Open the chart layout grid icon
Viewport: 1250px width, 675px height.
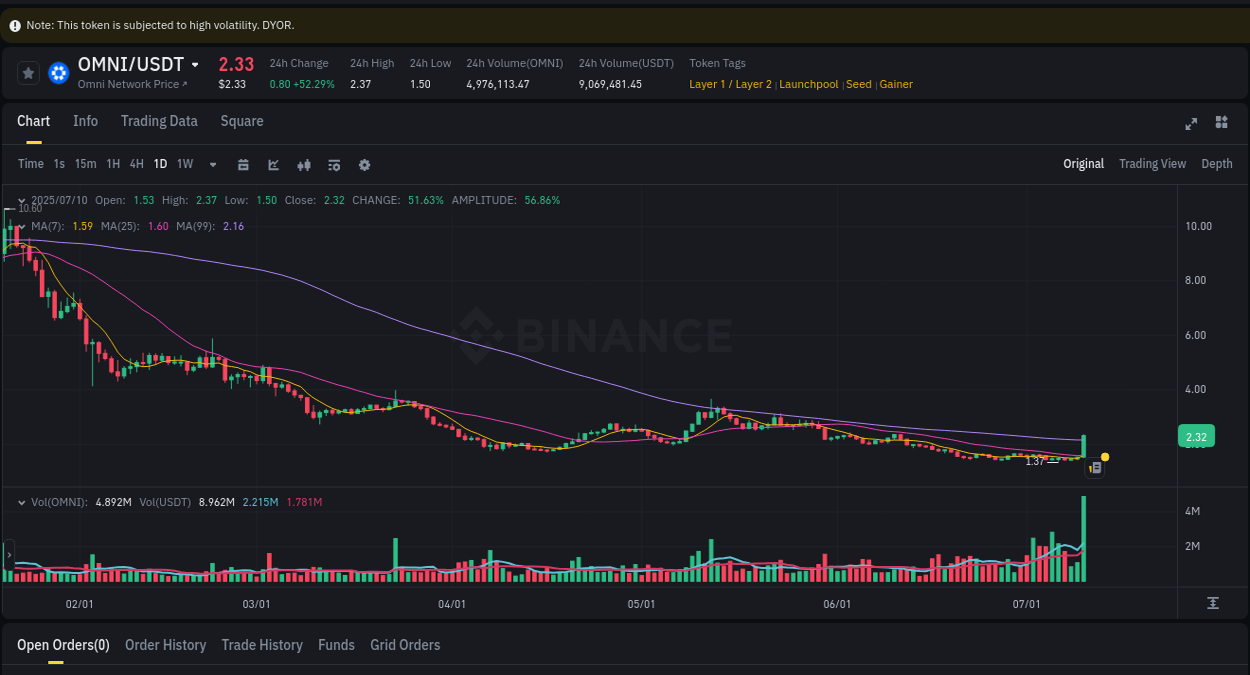coord(1221,122)
